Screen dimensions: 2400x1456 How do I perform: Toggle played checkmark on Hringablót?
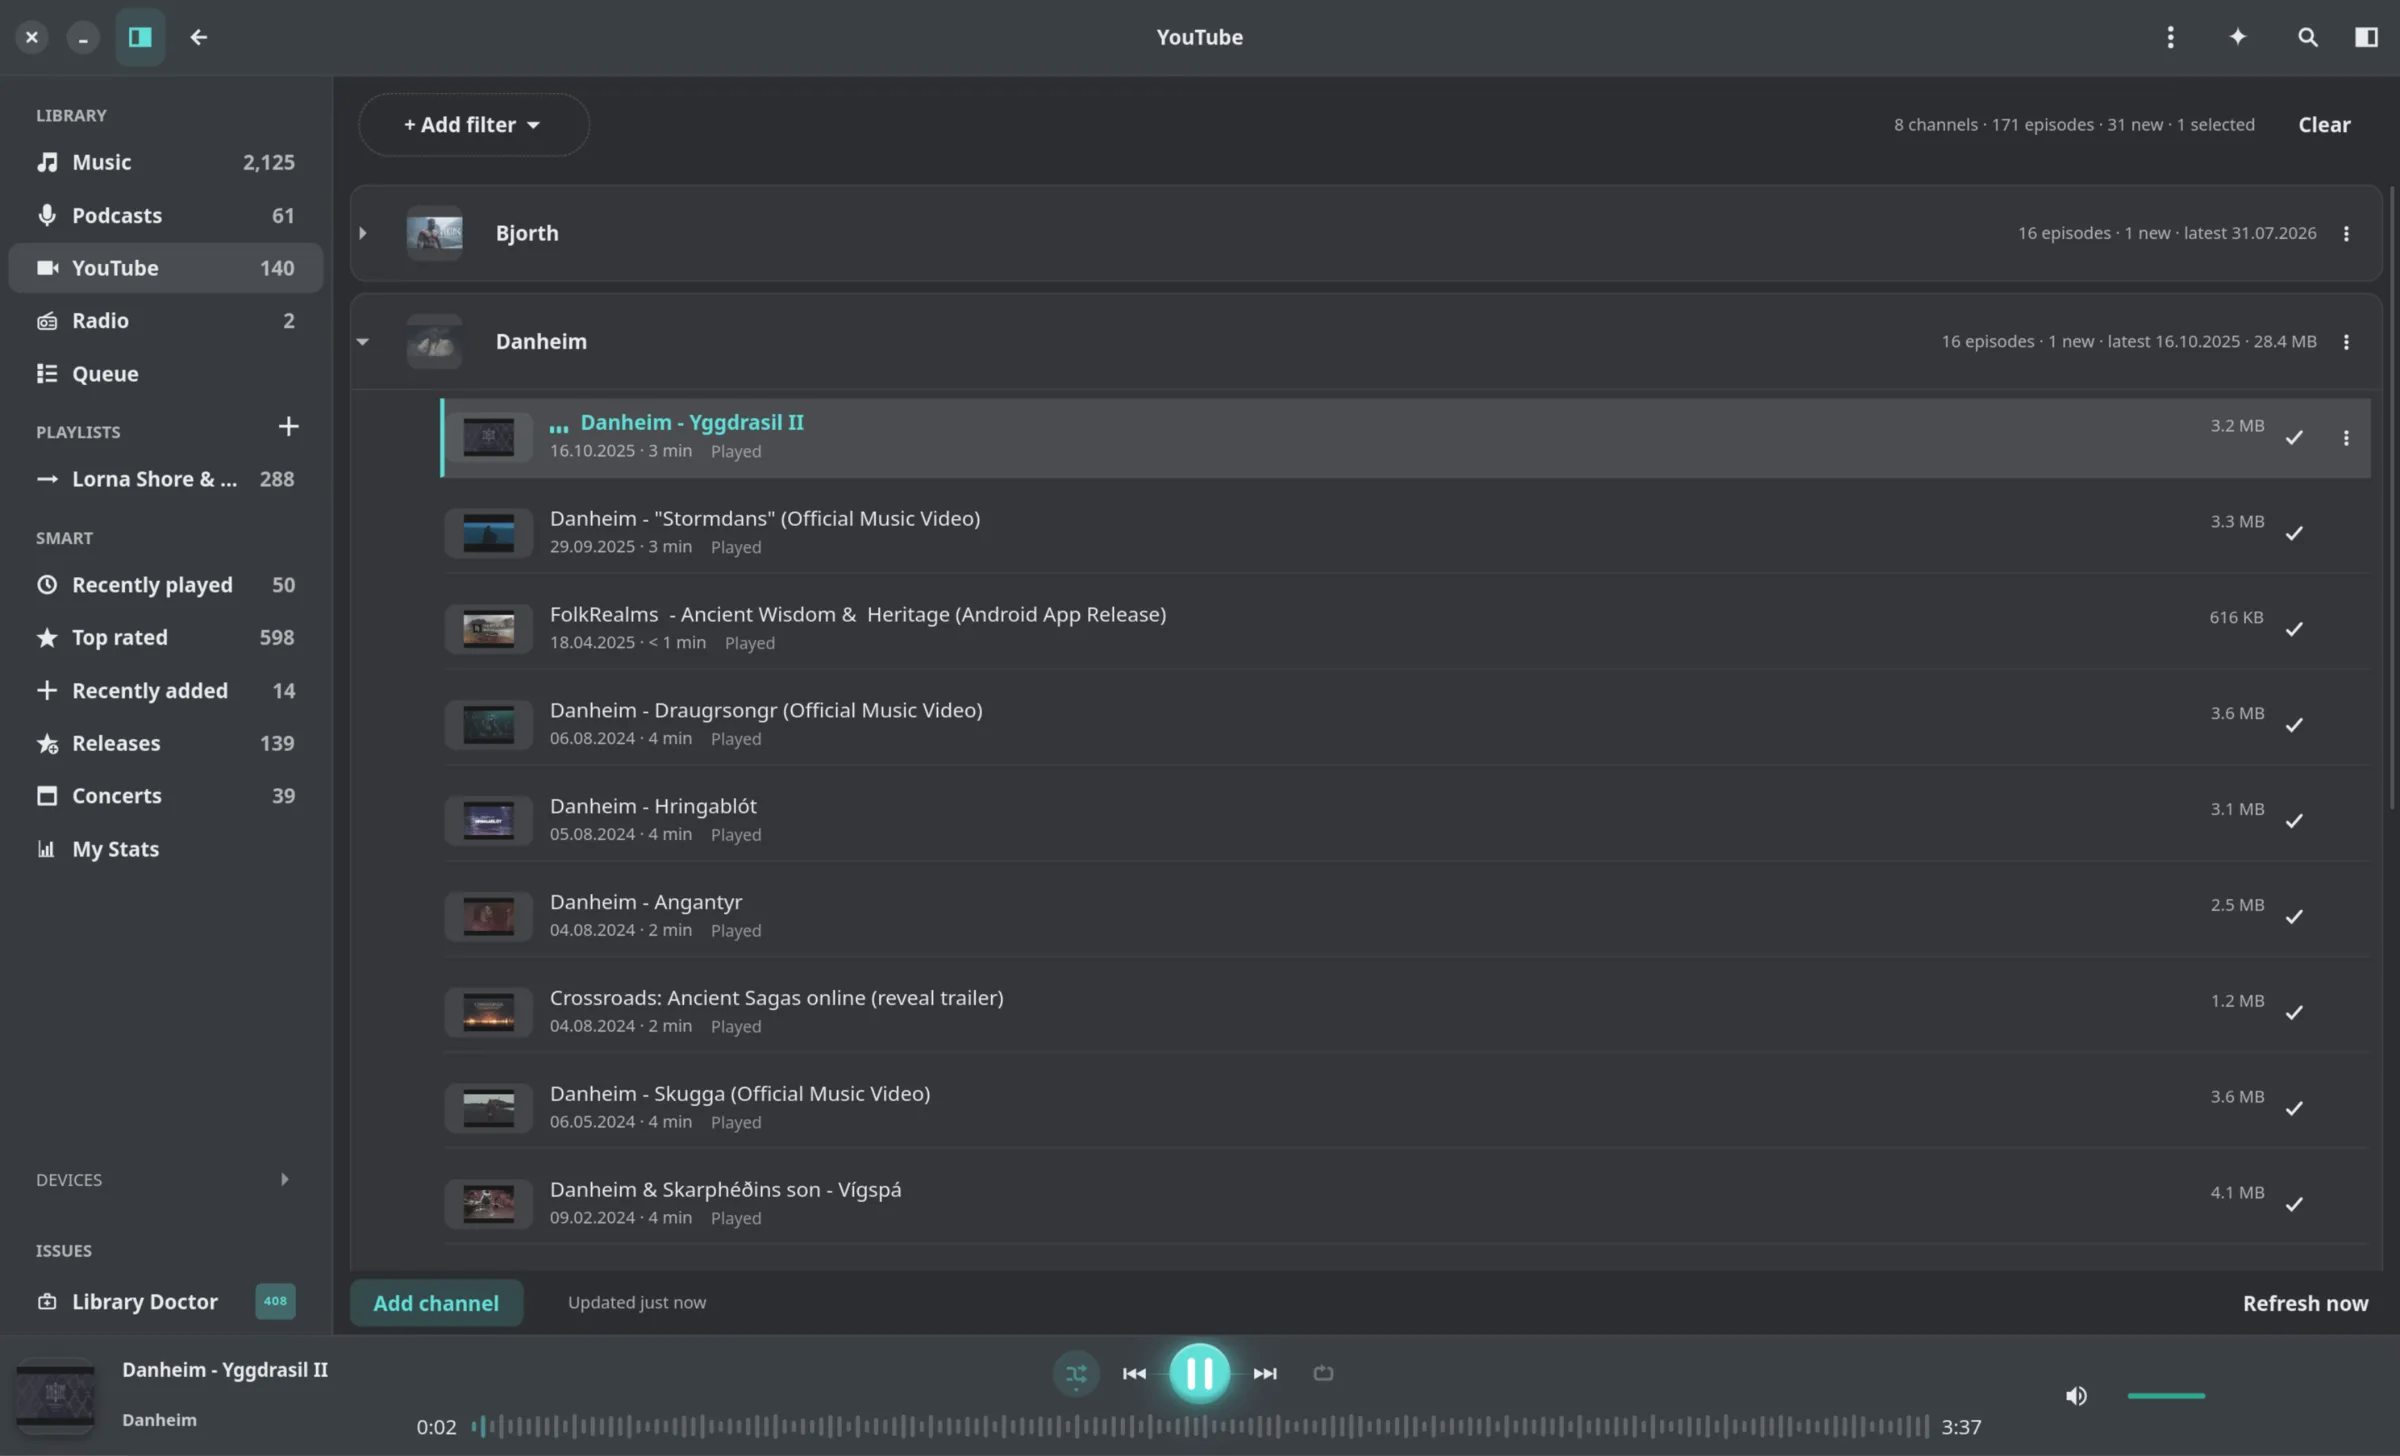2294,822
